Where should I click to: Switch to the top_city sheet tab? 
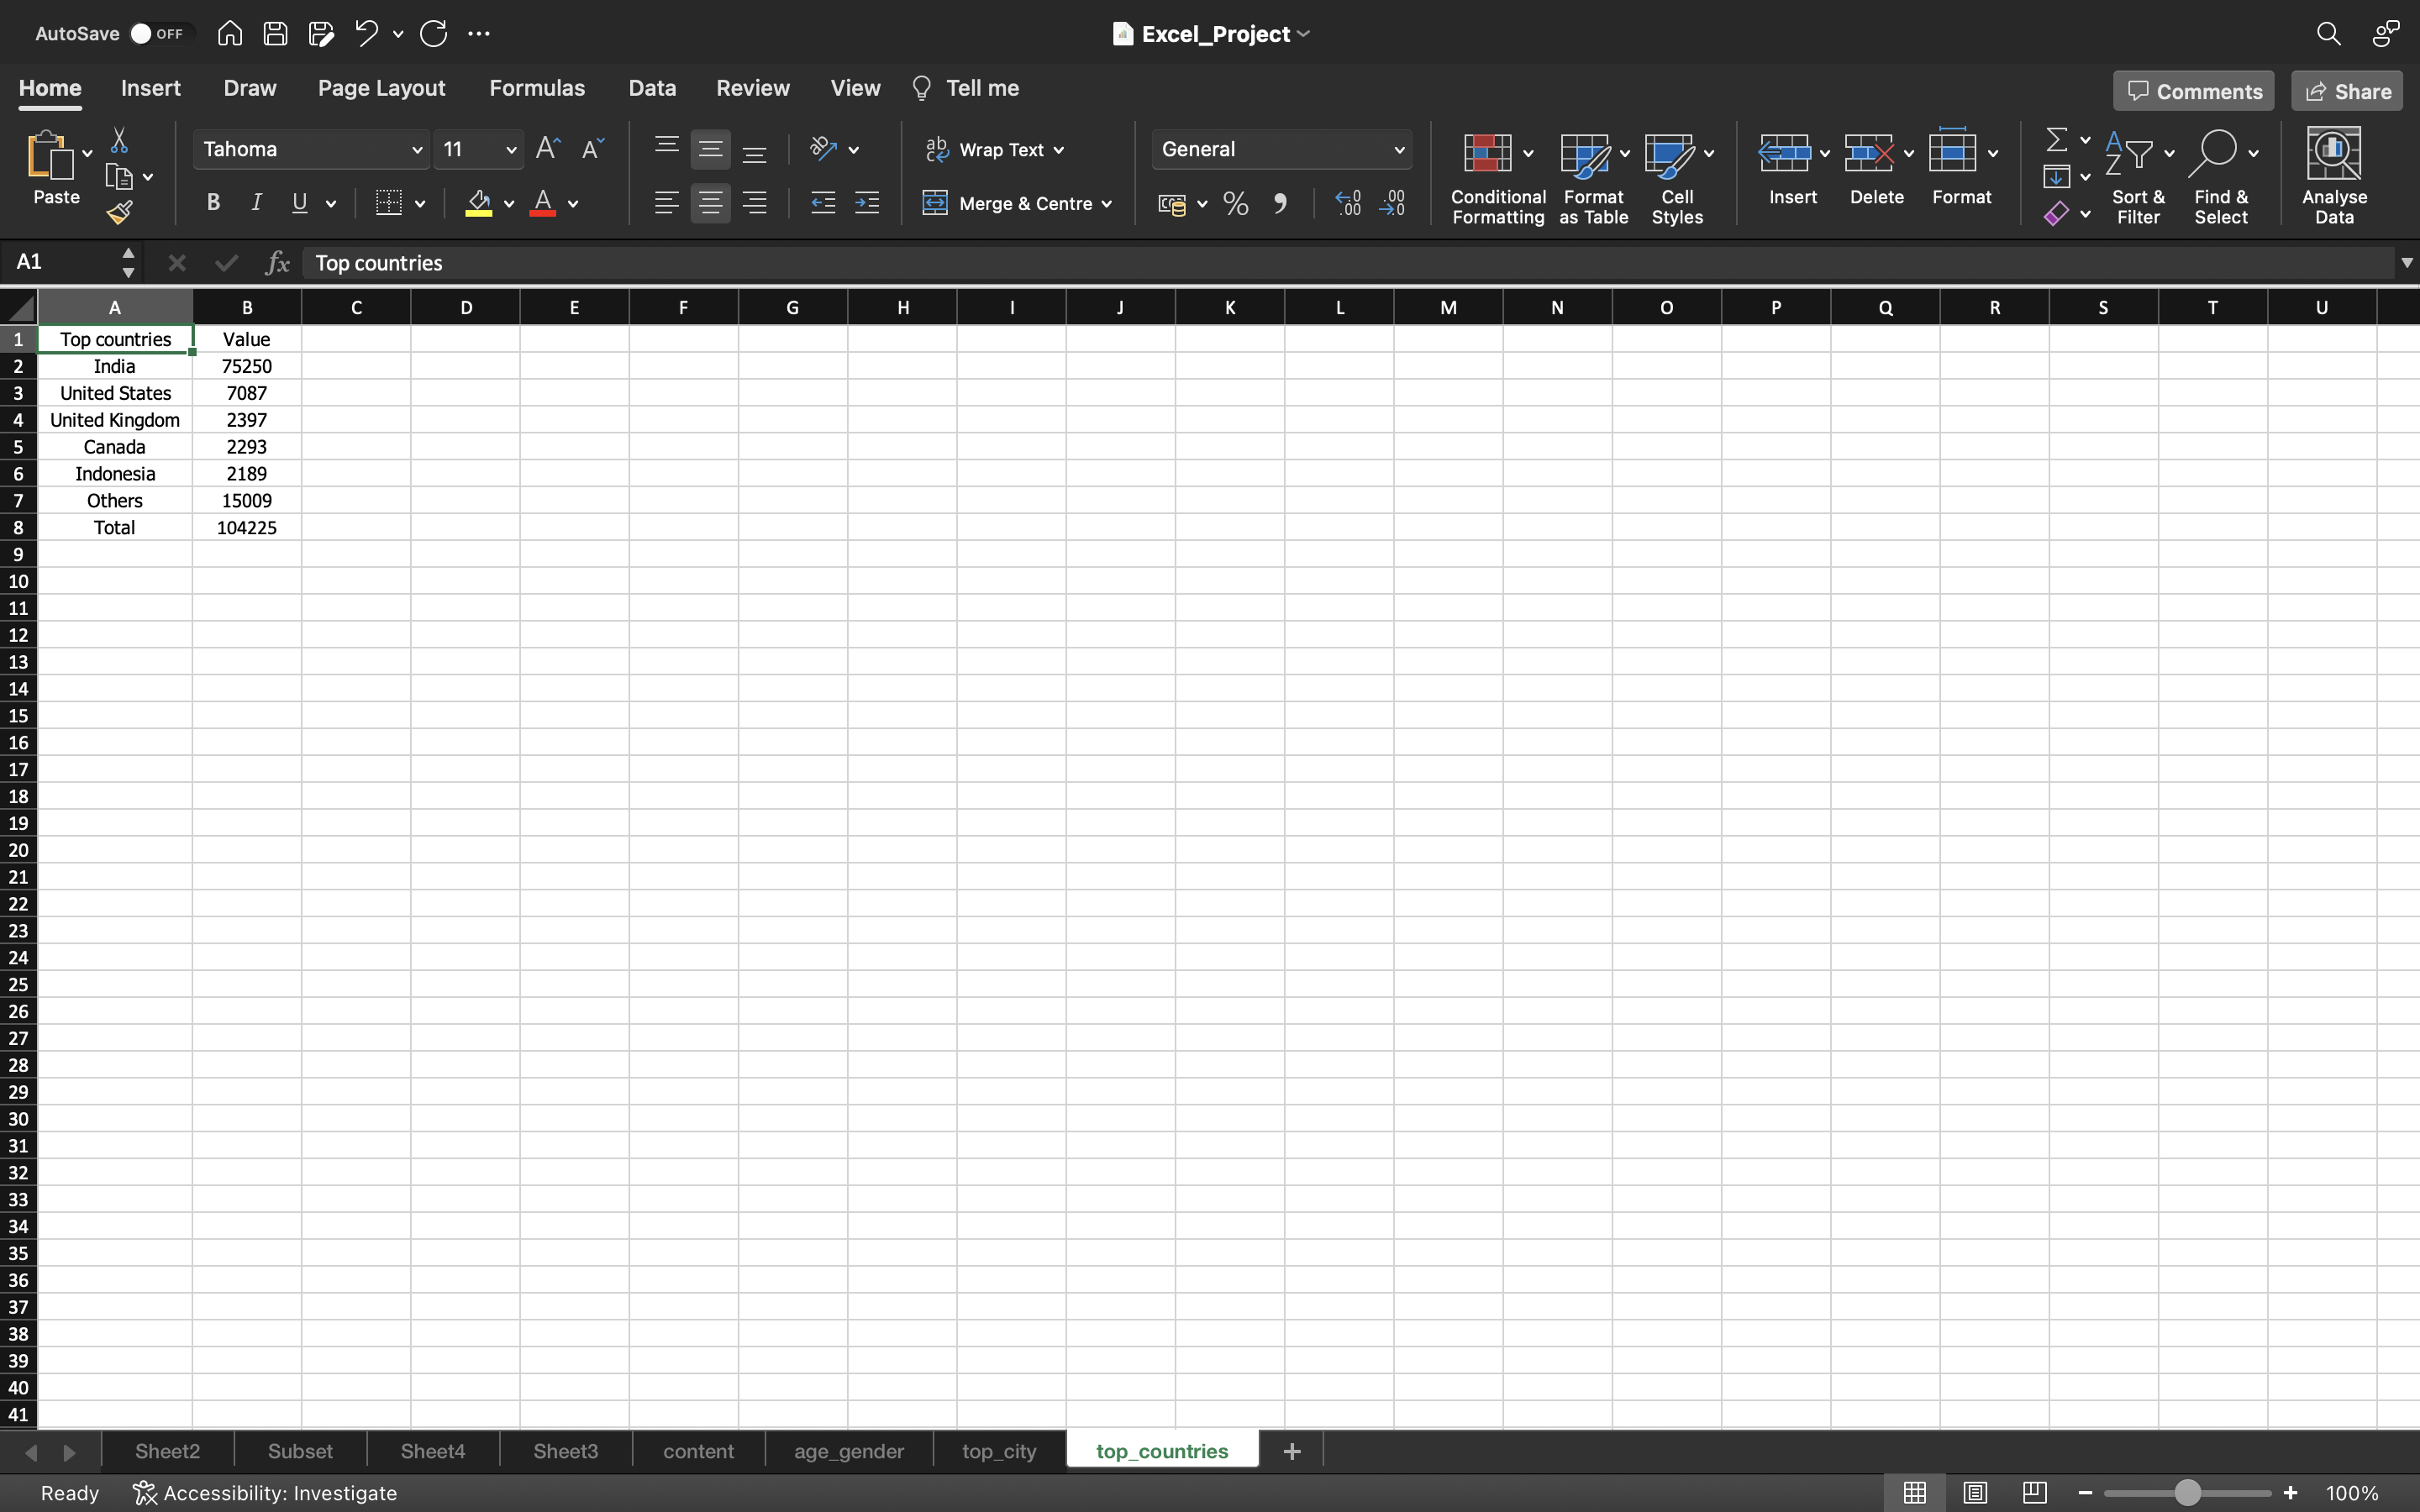coord(1000,1451)
